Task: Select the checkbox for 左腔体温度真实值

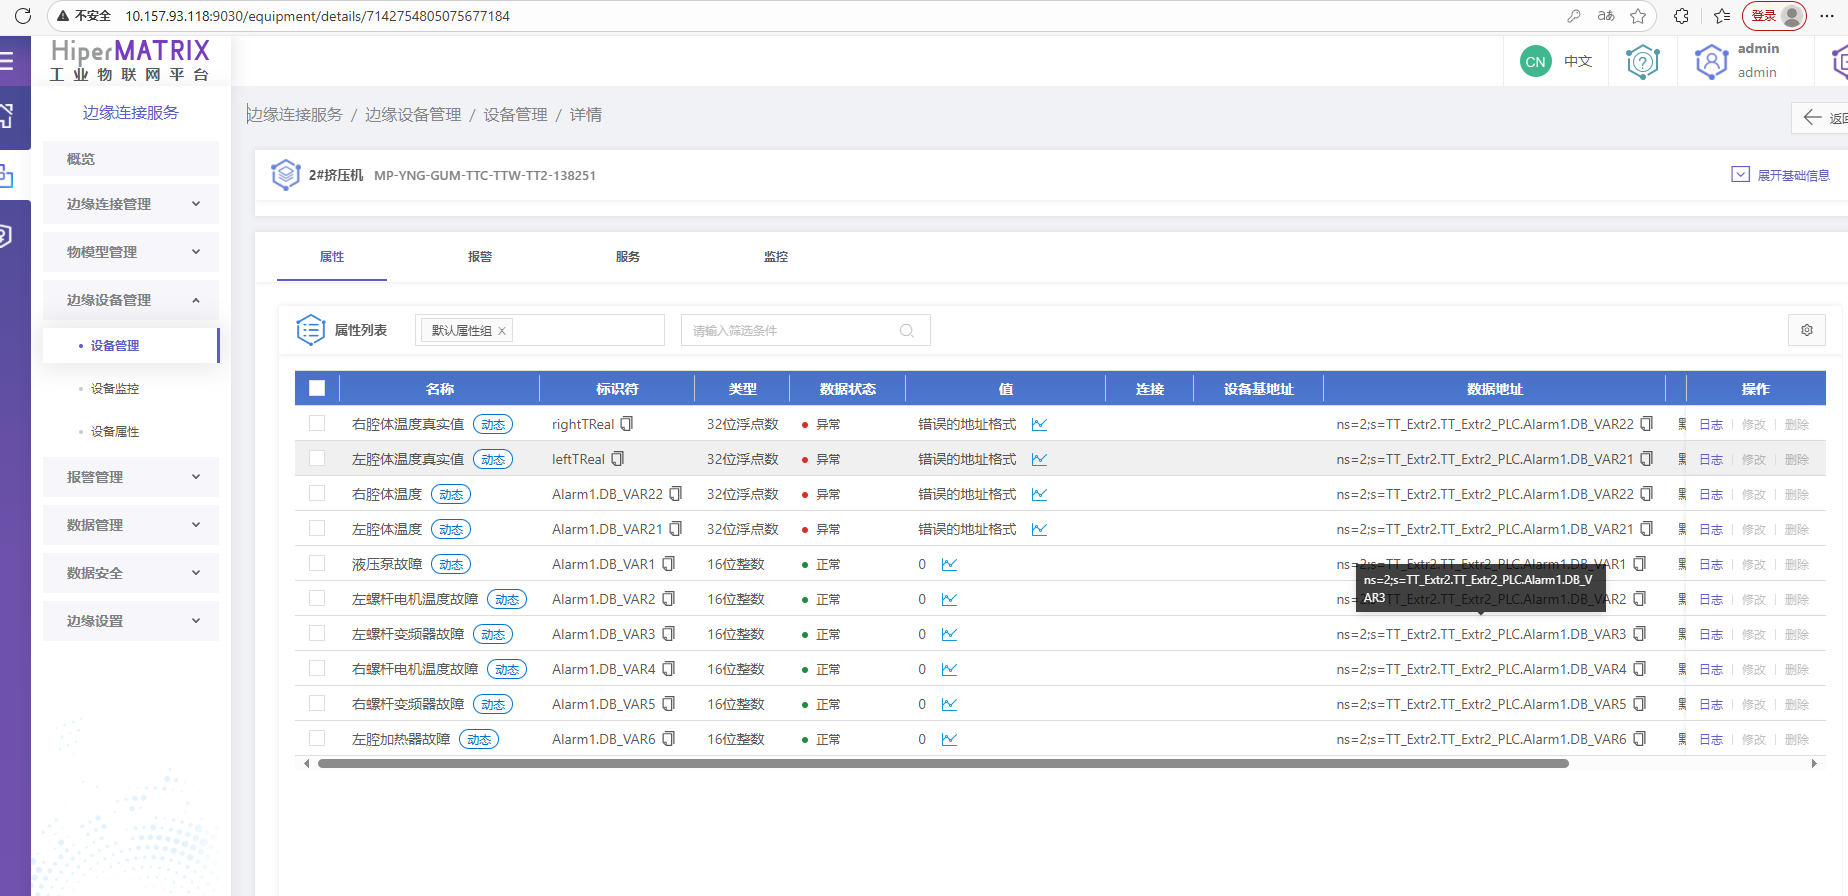Action: coord(317,459)
